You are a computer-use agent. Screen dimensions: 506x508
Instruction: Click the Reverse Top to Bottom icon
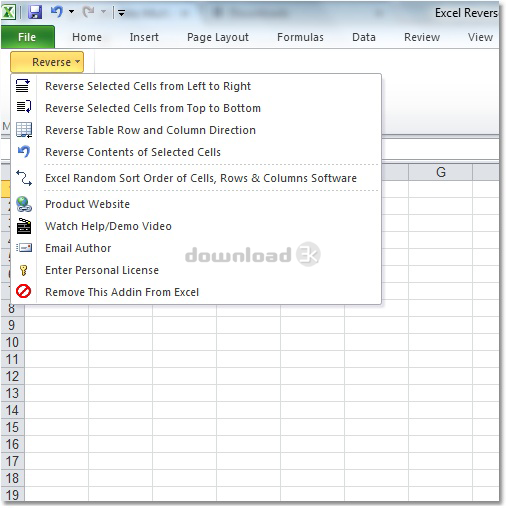24,107
